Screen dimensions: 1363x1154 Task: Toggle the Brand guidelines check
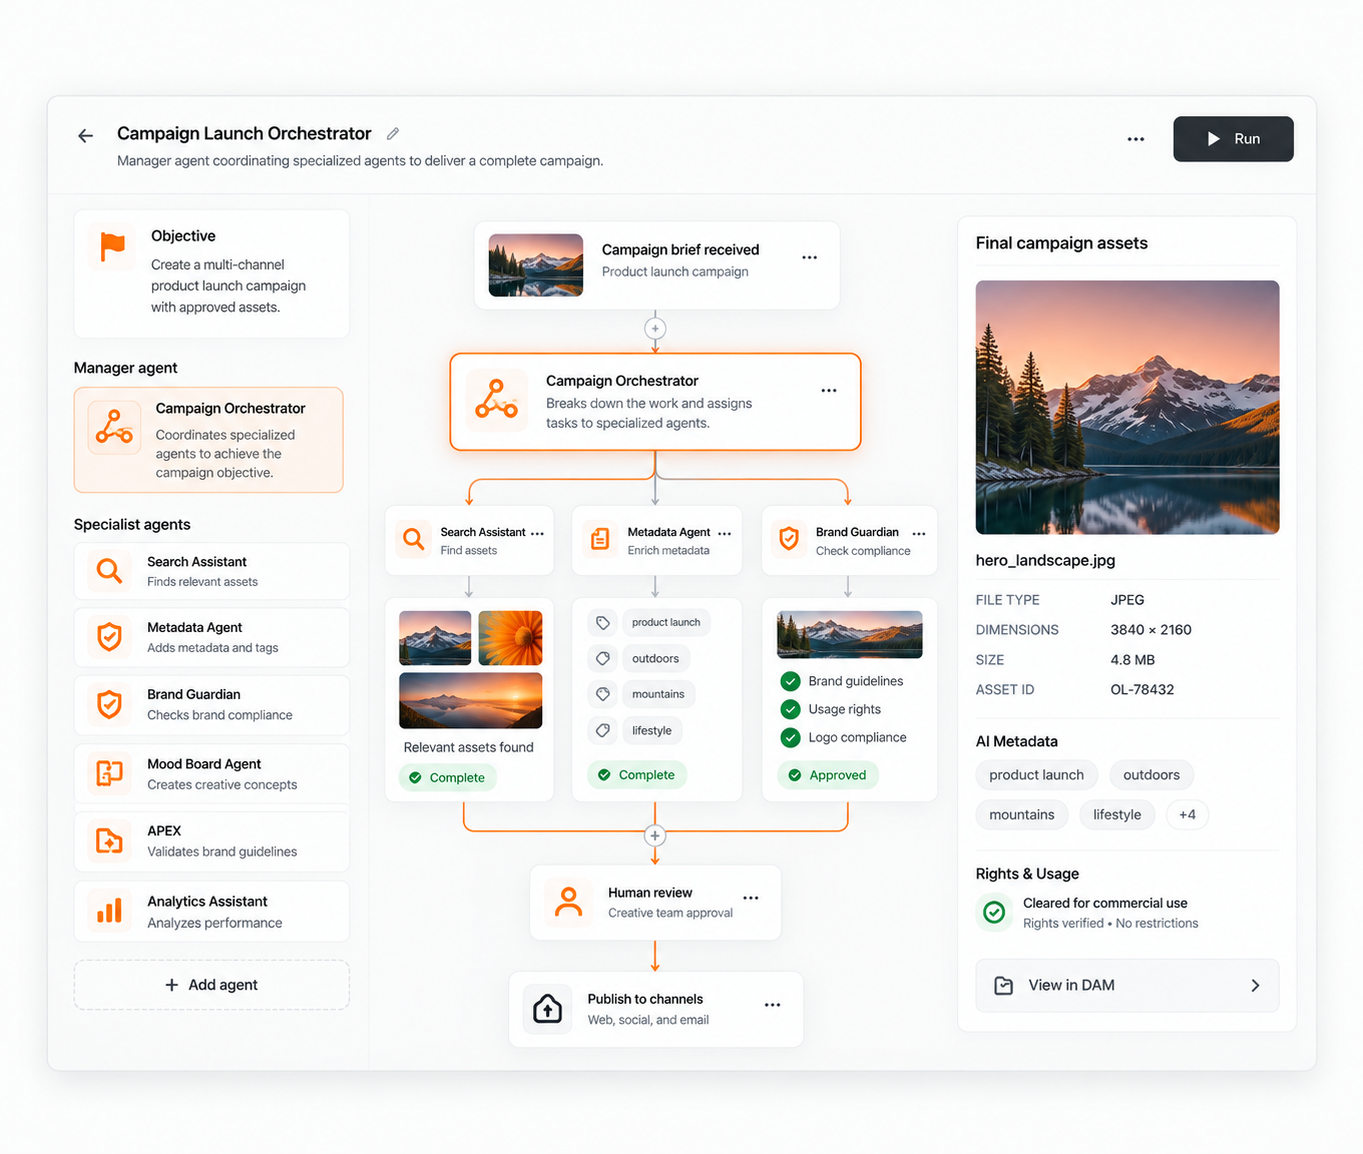[790, 681]
